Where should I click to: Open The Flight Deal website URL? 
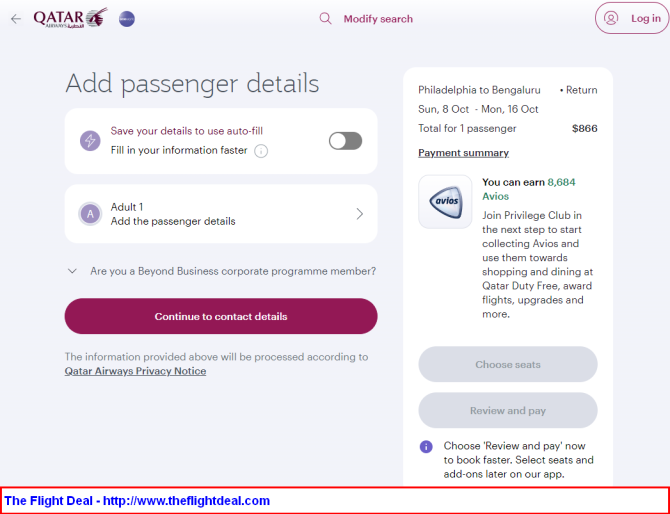(x=186, y=501)
